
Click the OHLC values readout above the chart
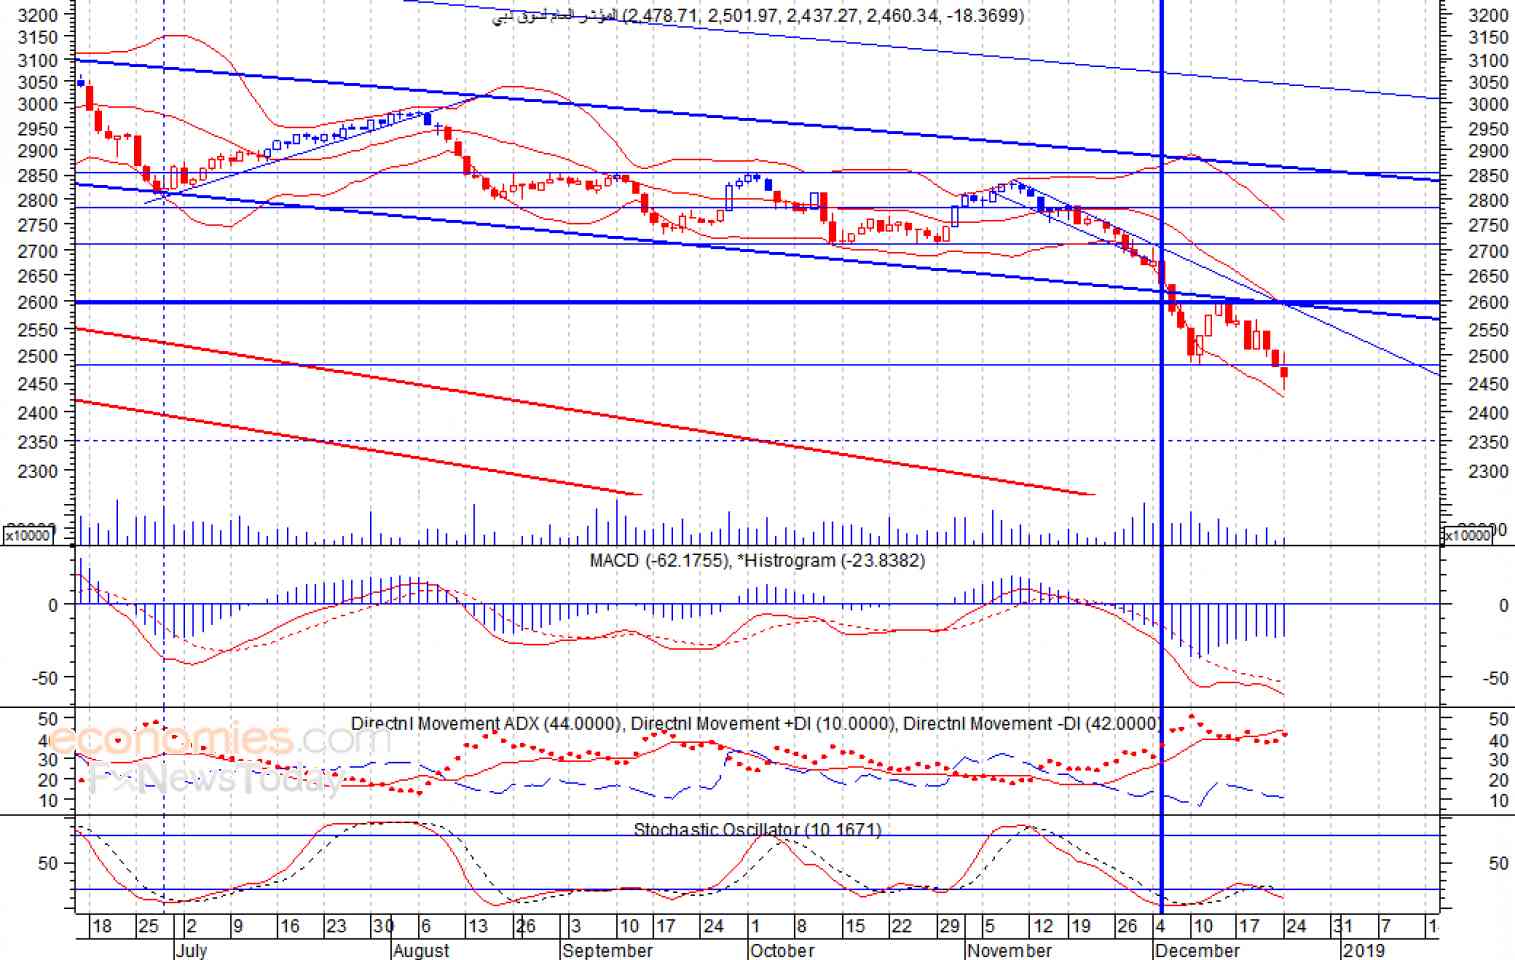823,16
